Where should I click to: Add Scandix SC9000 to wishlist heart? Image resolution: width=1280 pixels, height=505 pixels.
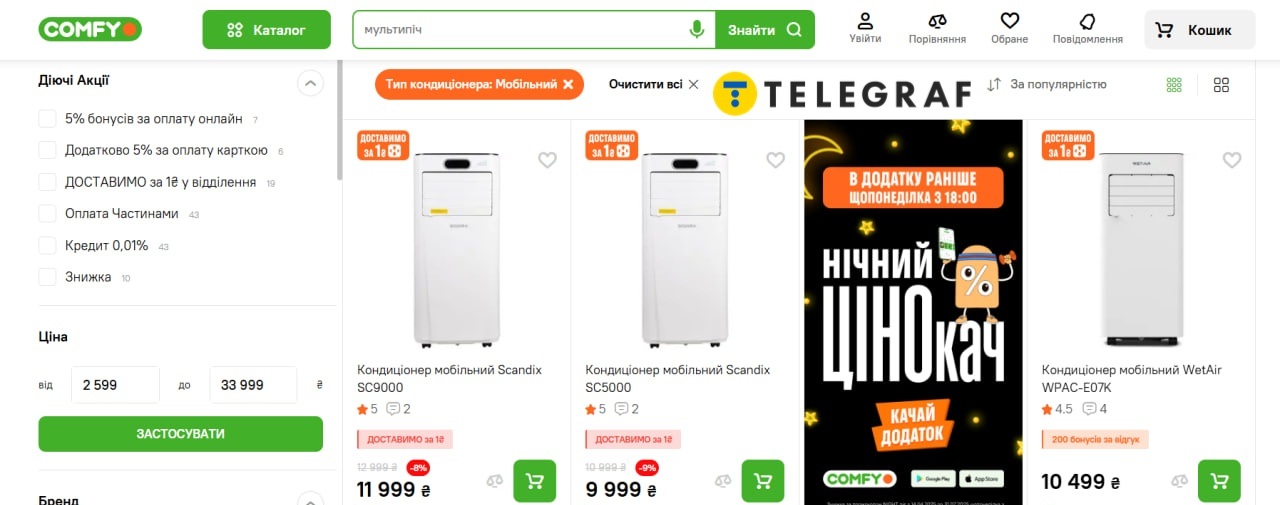pos(547,160)
